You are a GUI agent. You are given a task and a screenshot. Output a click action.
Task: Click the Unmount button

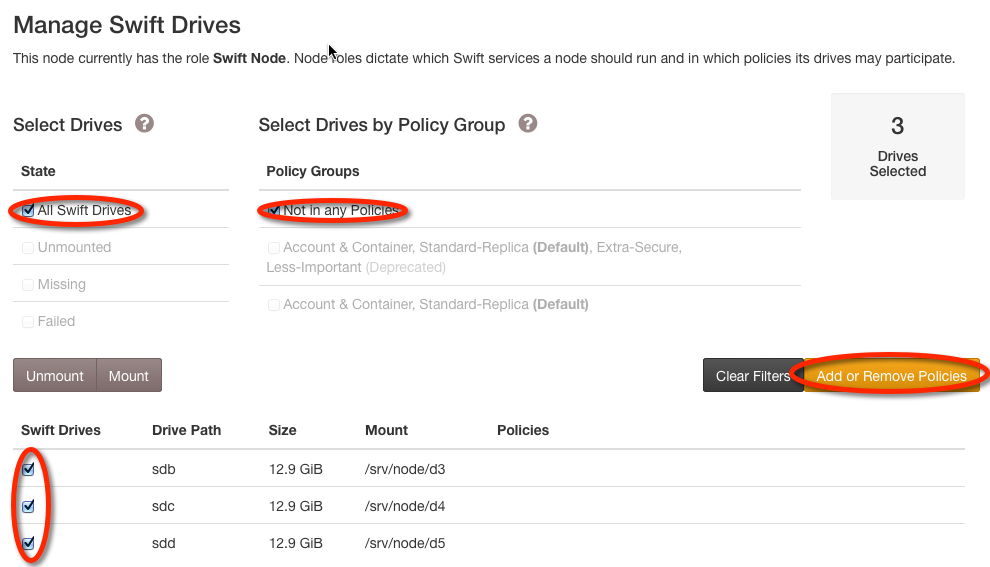[x=55, y=376]
